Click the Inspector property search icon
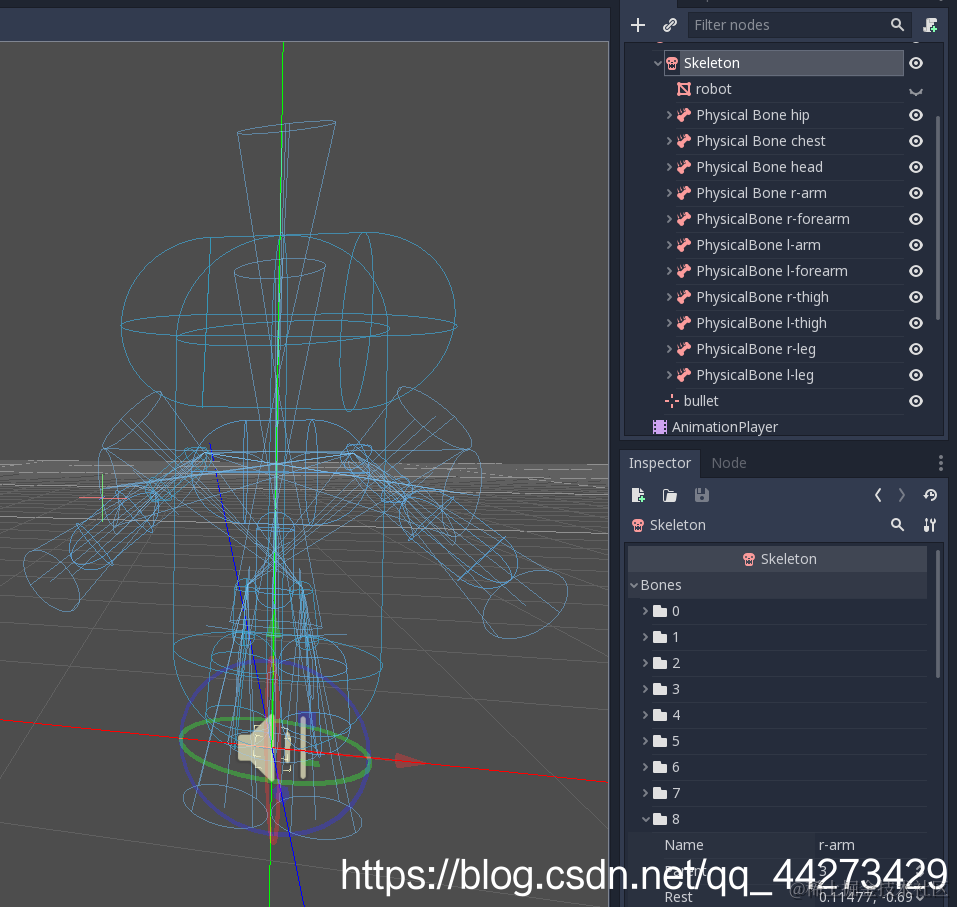 tap(897, 525)
